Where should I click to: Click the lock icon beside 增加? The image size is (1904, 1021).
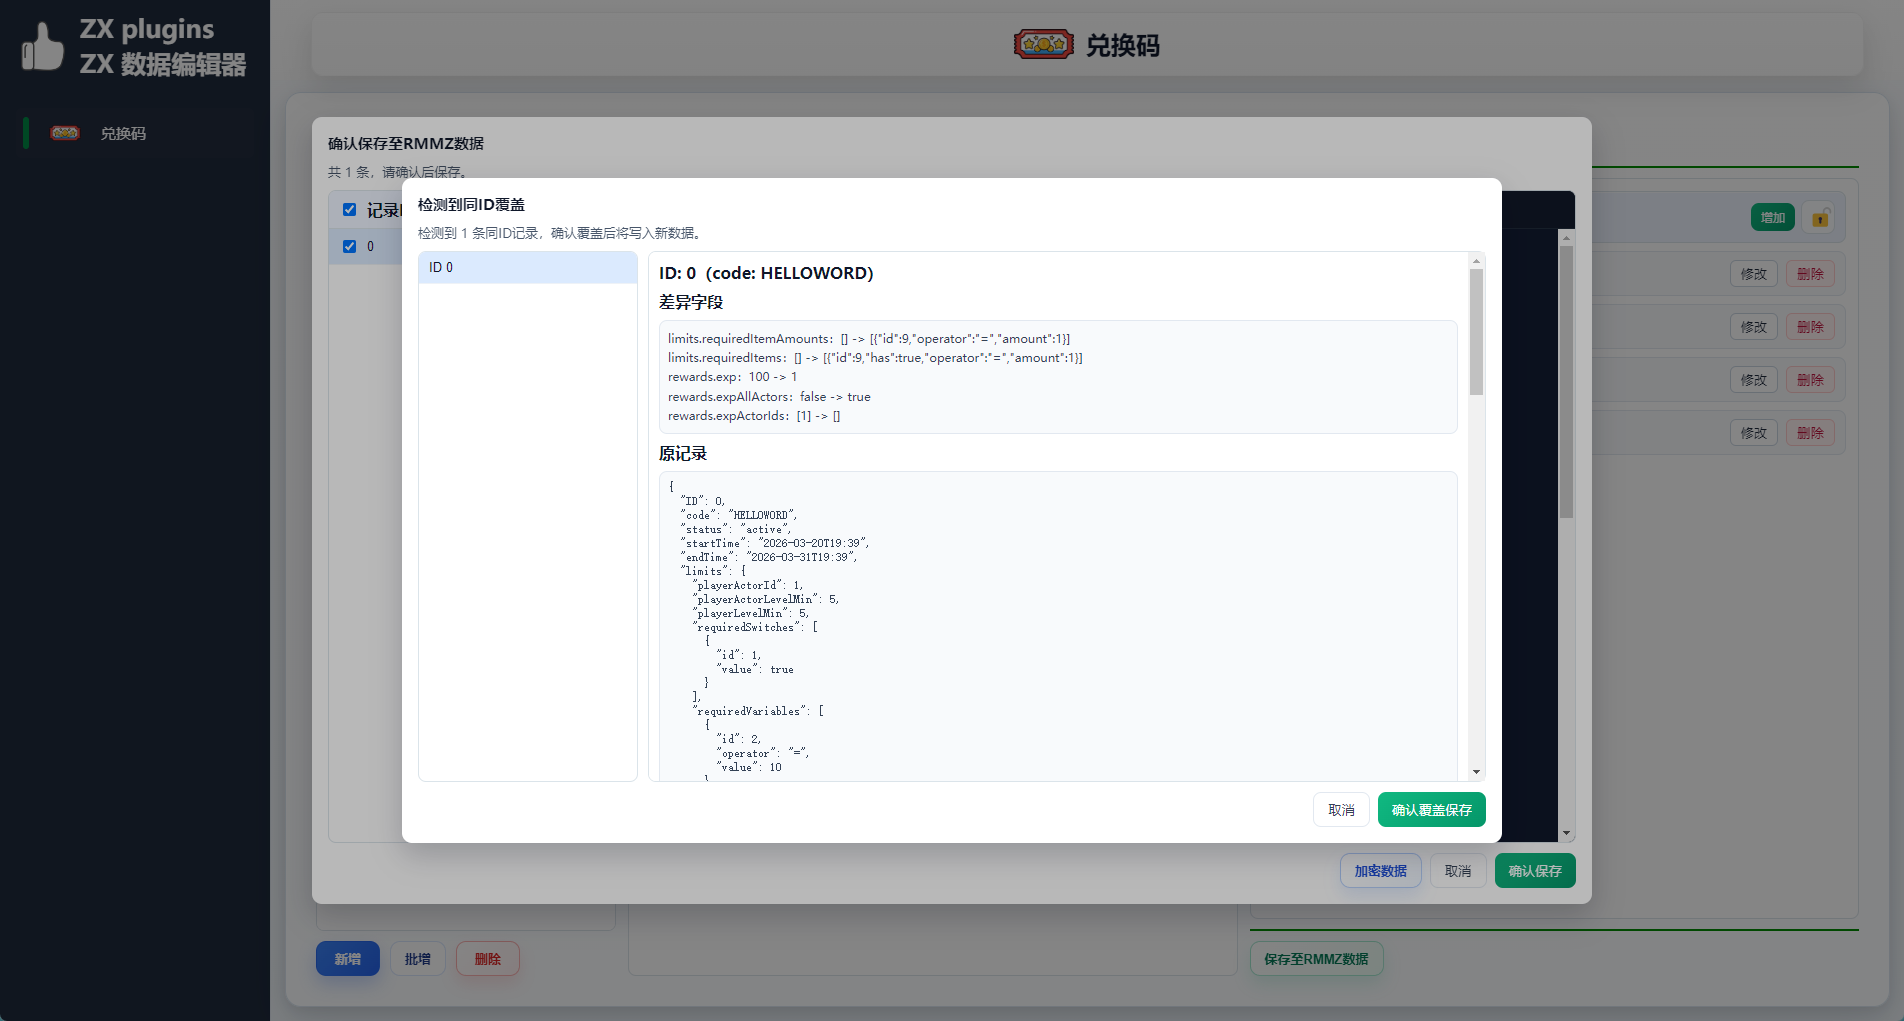tap(1820, 218)
